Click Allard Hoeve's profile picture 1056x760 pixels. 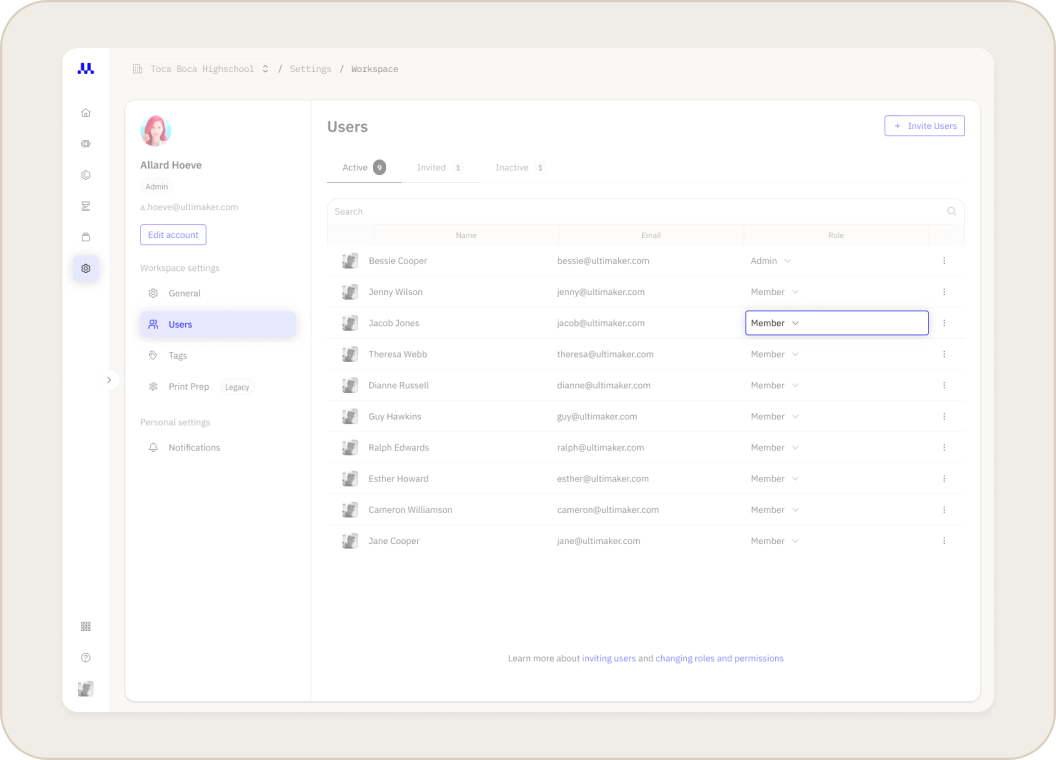(156, 131)
